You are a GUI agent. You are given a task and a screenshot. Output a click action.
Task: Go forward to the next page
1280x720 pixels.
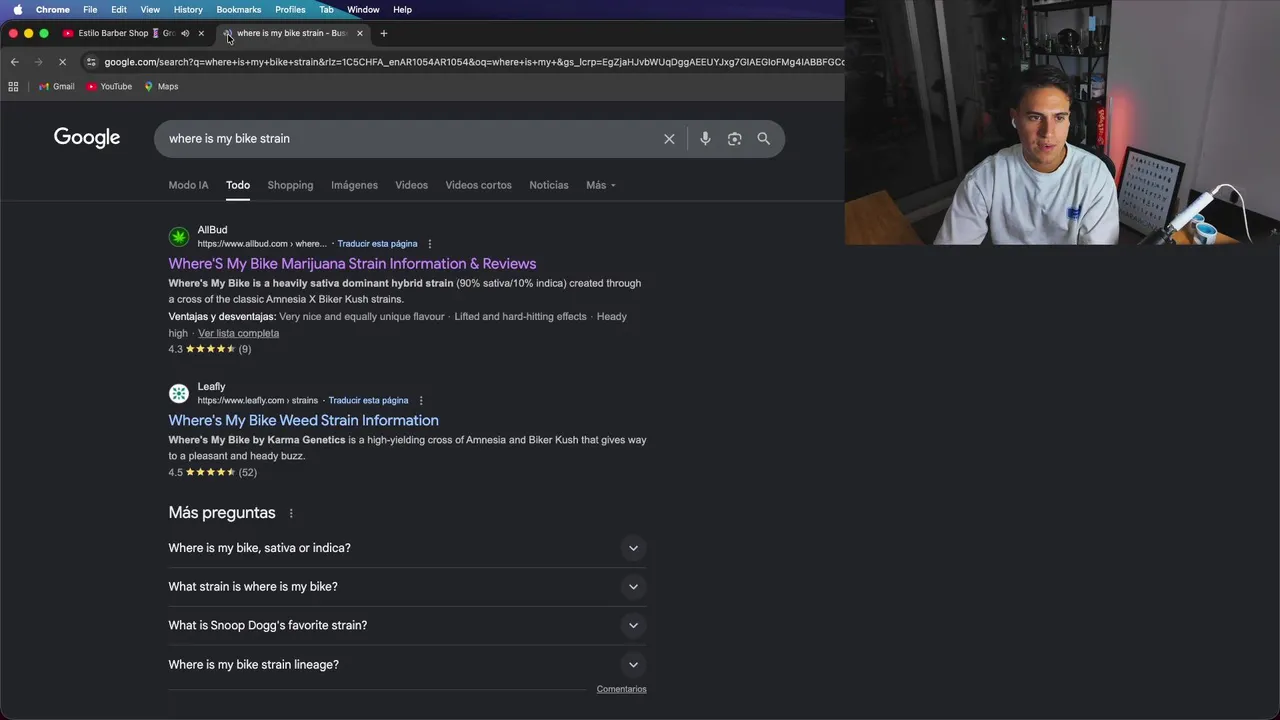(38, 62)
